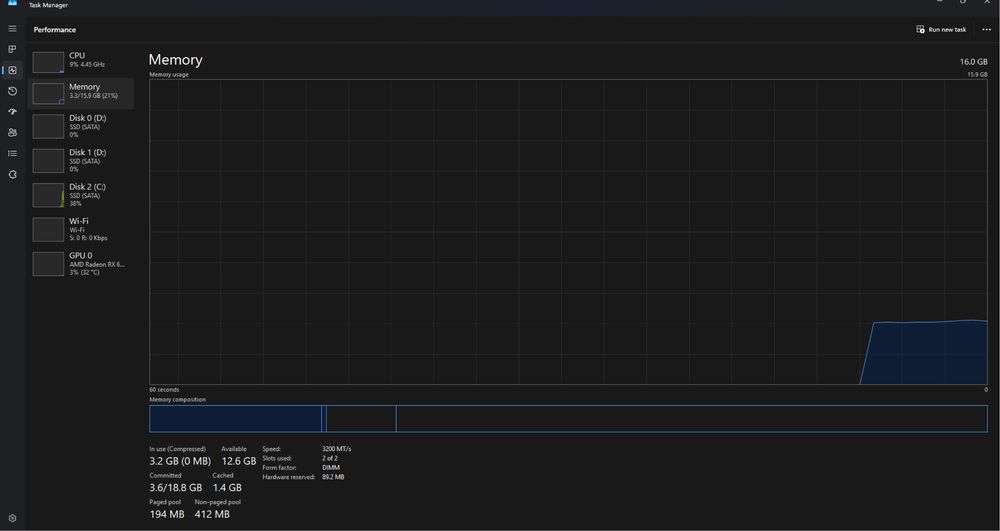Open the Services page icon
This screenshot has height=531, width=1000.
tap(12, 175)
